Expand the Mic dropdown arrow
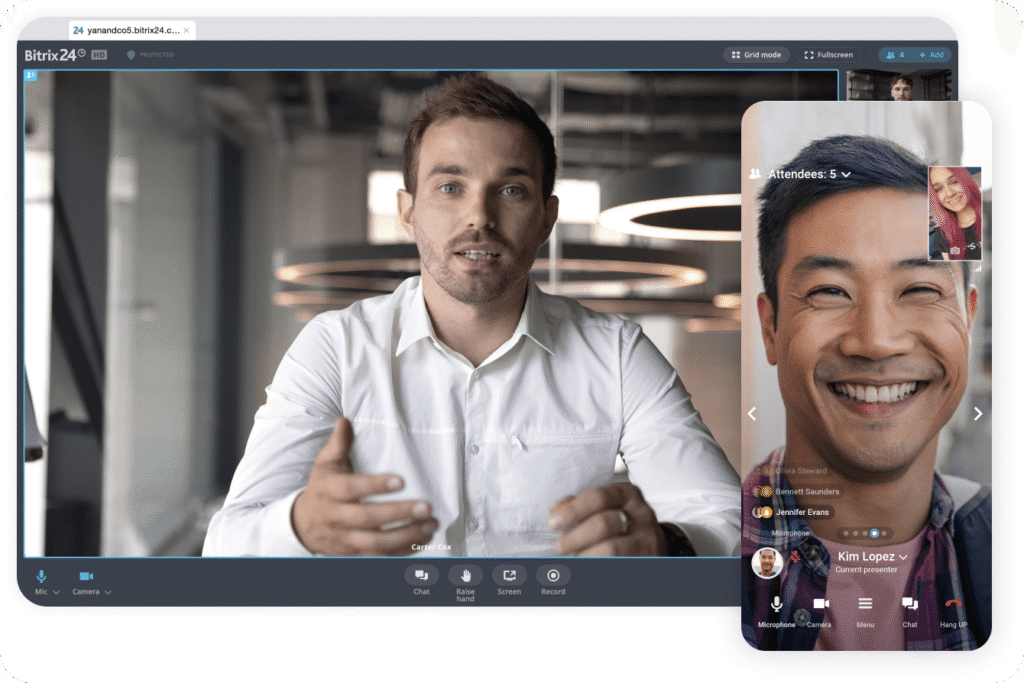 click(56, 593)
